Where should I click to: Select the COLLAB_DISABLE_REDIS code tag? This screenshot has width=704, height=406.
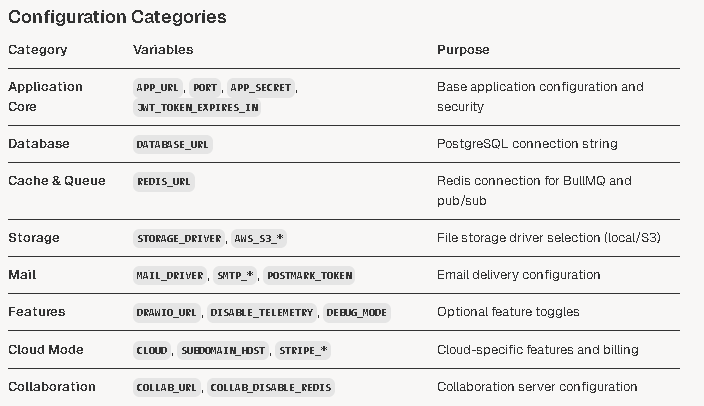271,388
